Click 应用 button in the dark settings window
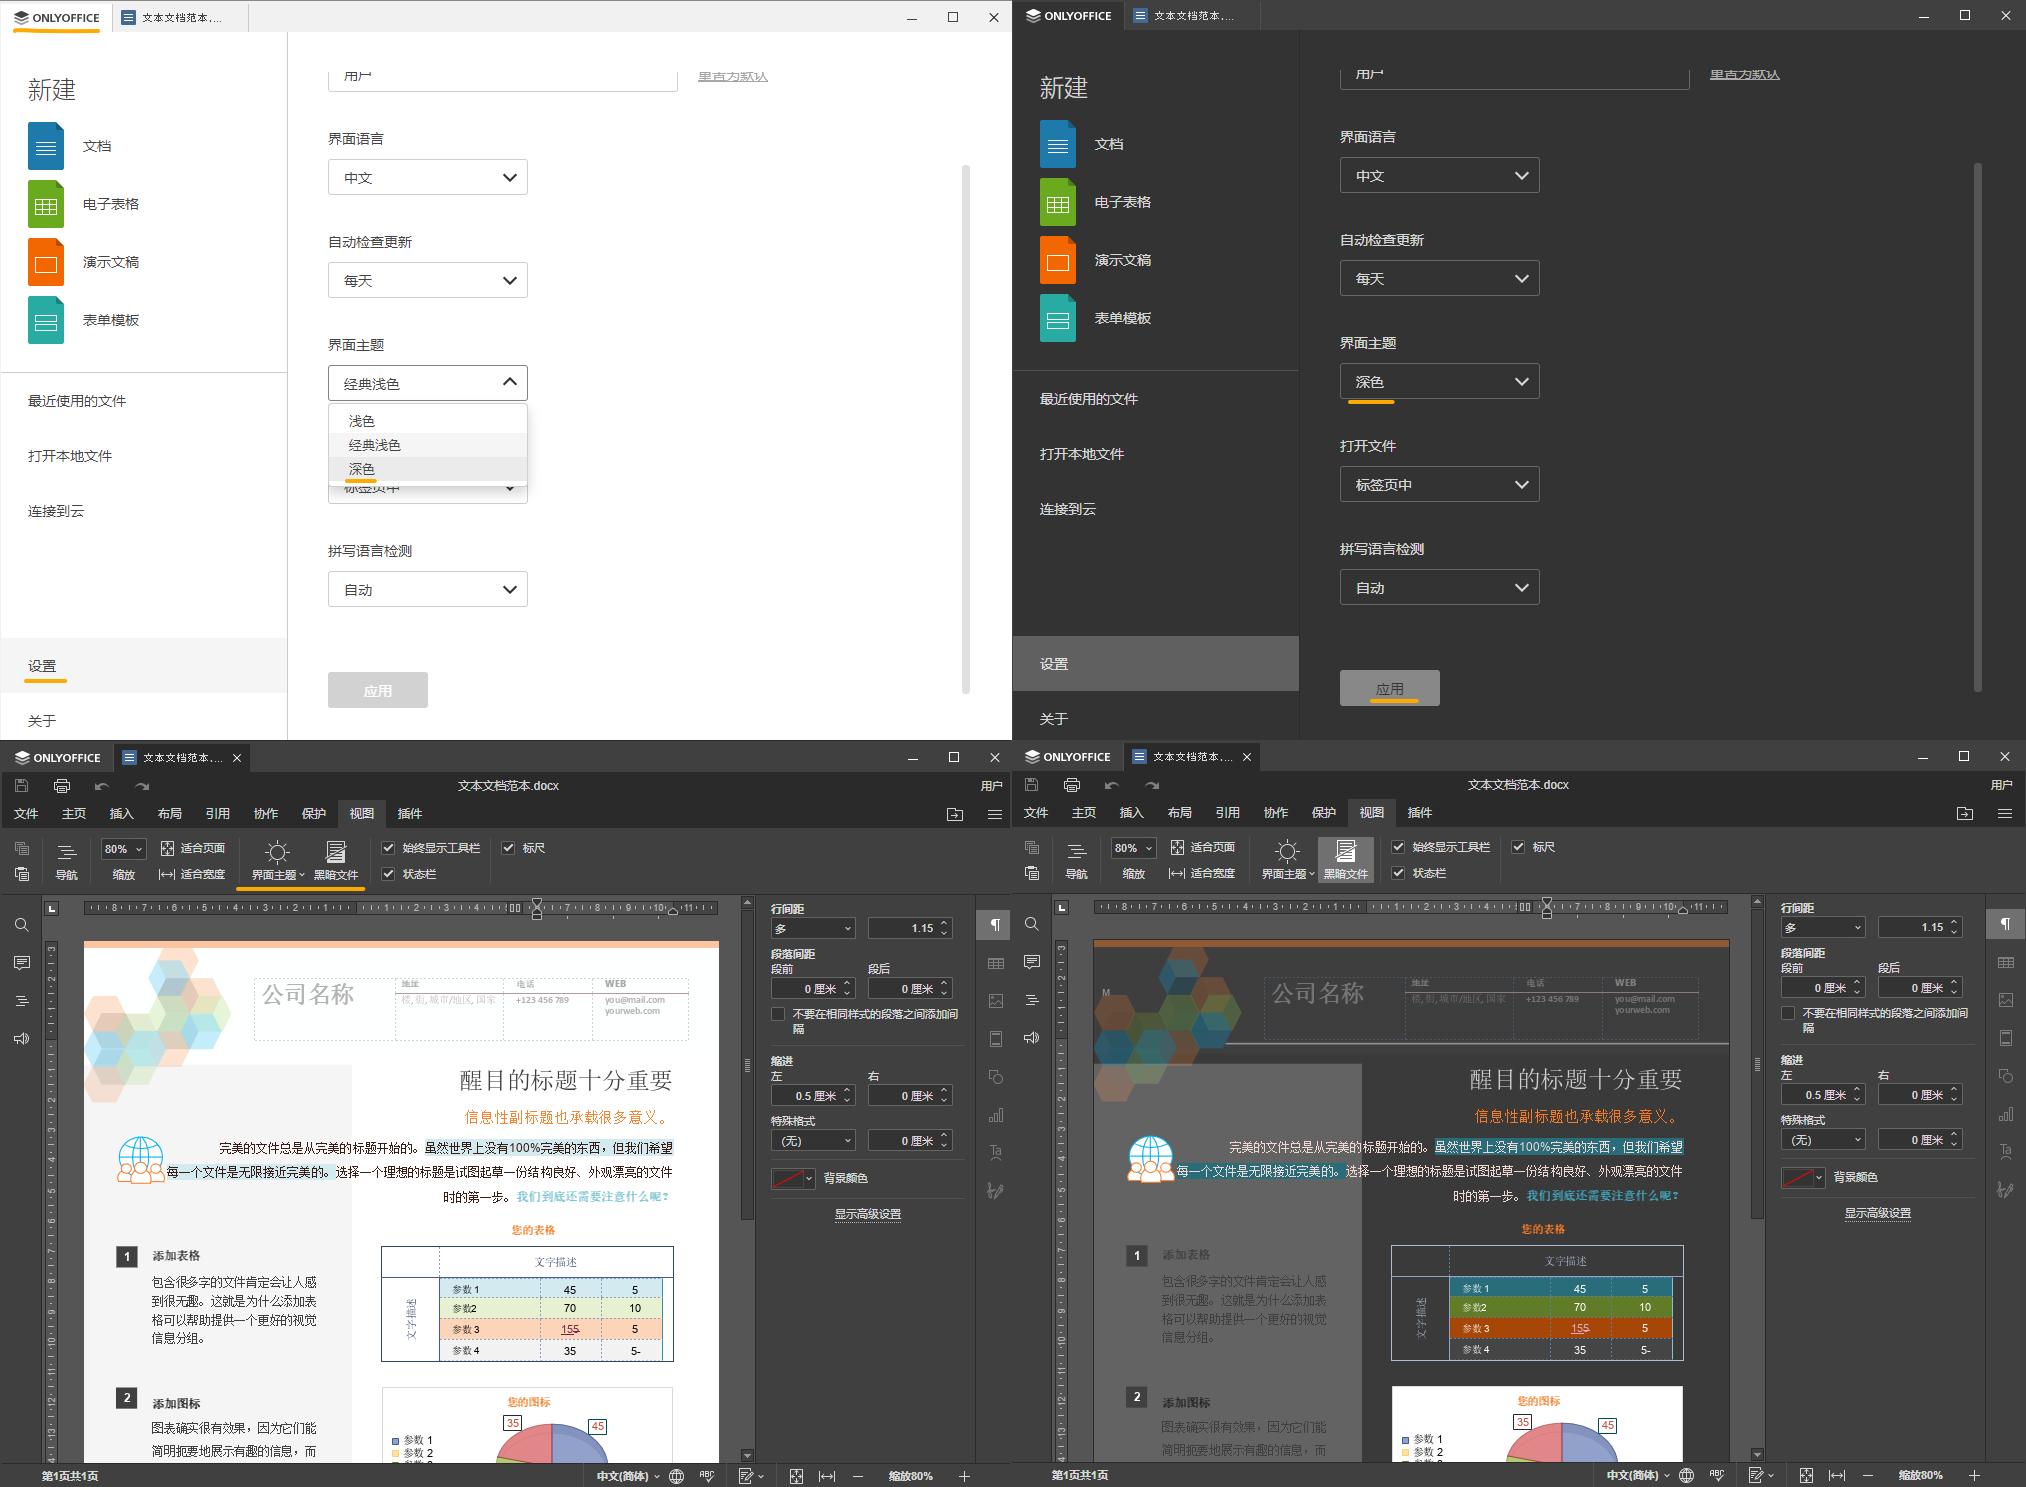 [x=1389, y=688]
